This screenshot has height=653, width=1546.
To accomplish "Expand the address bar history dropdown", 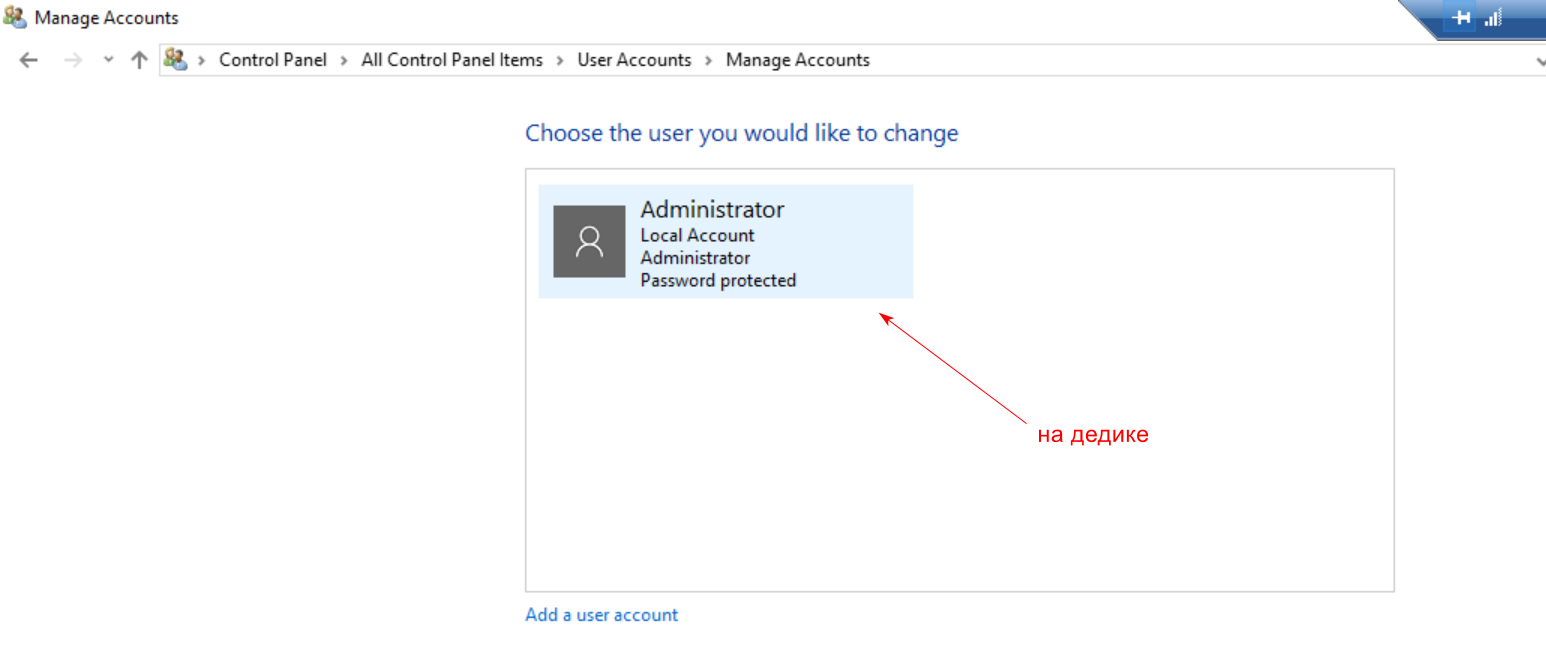I will pos(1538,61).
